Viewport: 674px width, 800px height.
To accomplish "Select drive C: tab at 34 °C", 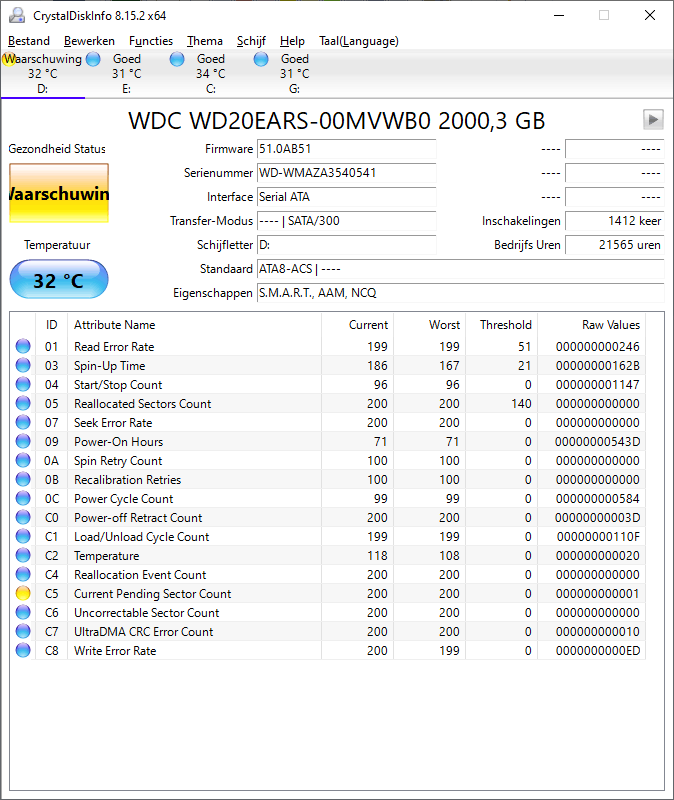I will coord(211,73).
